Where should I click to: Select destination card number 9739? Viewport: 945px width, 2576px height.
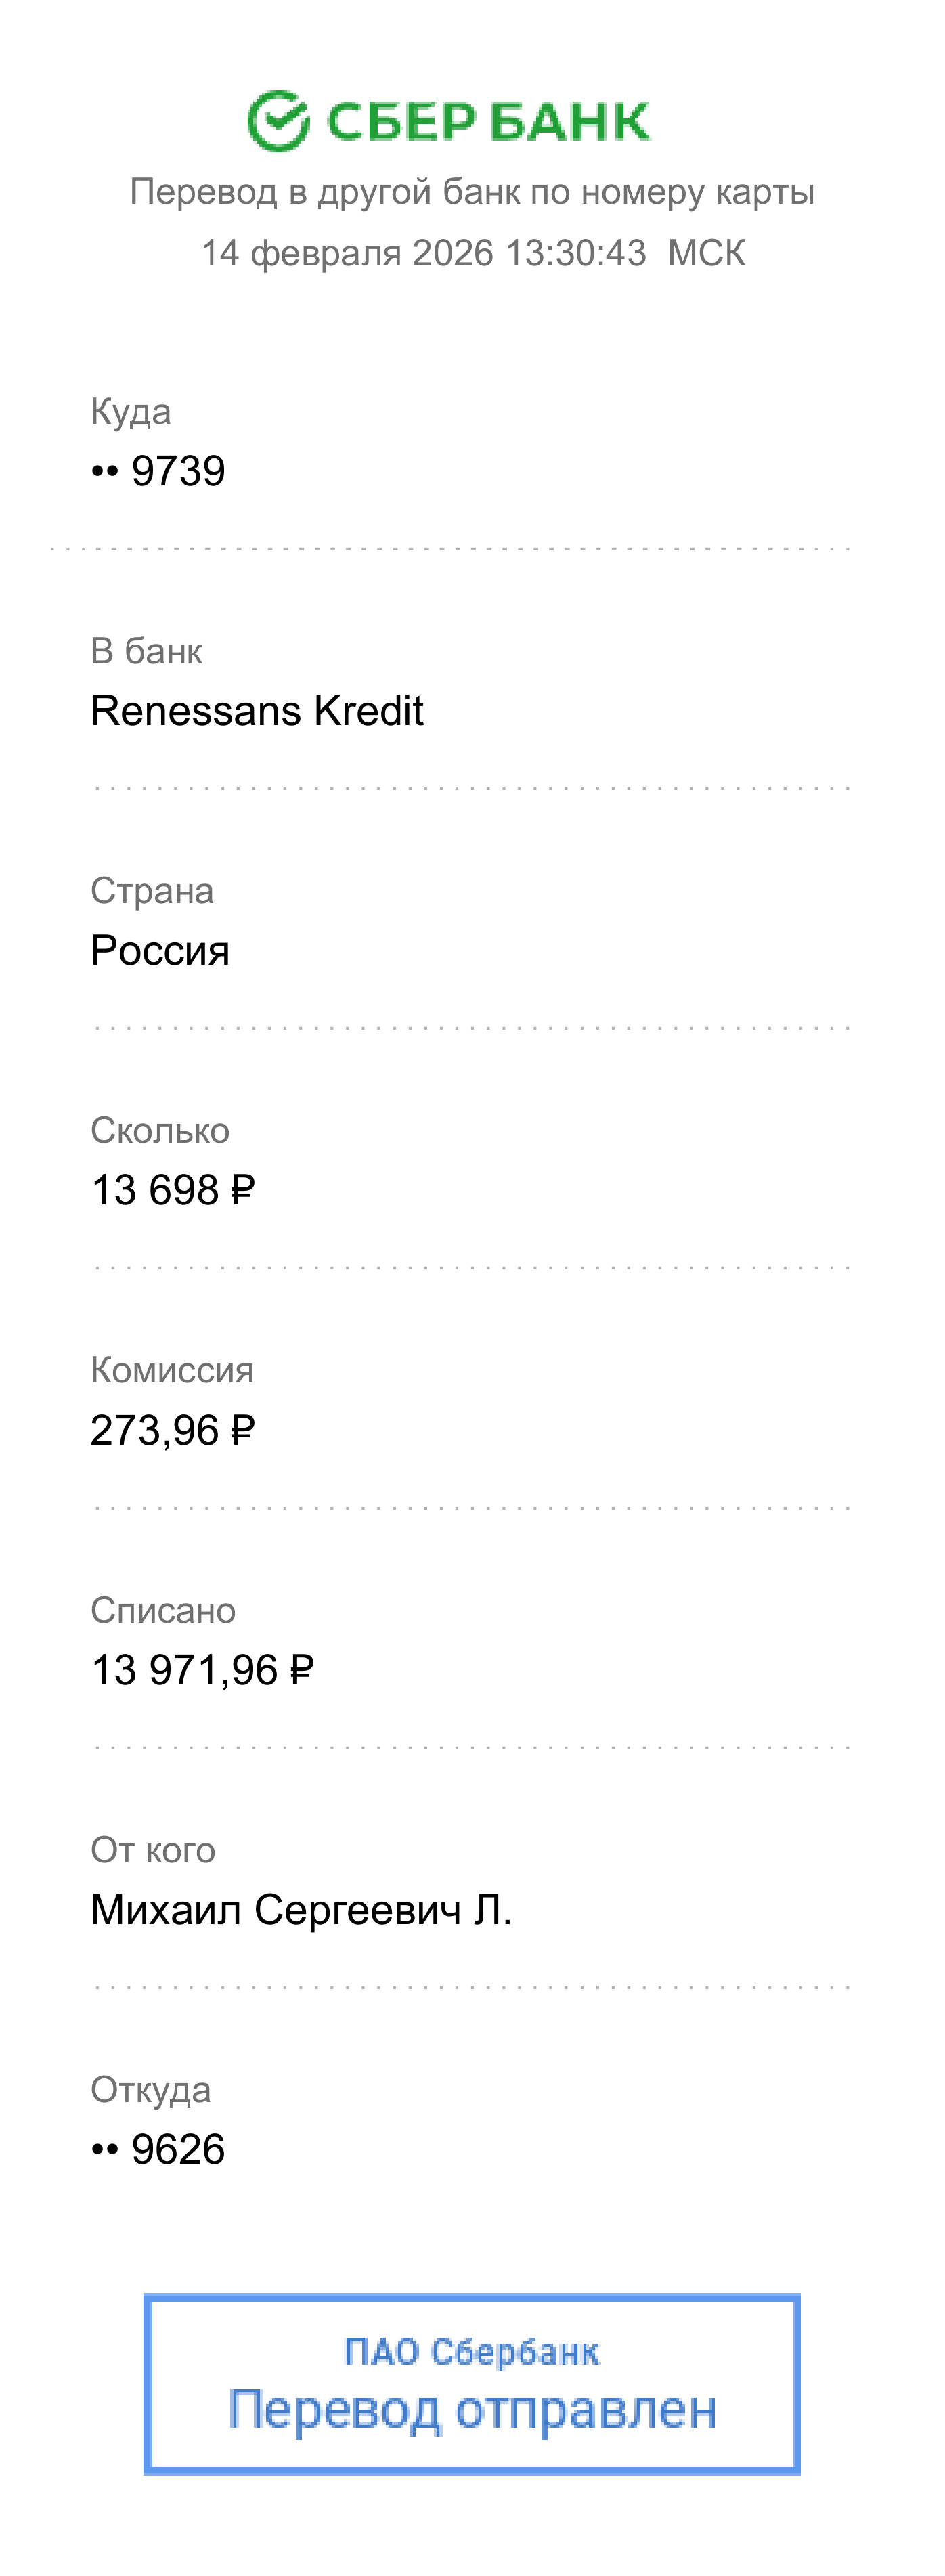coord(158,471)
